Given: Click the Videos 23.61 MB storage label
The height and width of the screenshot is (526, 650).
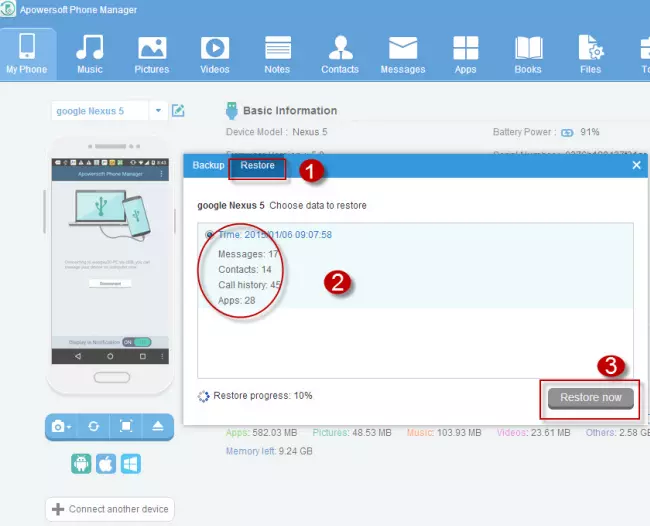Looking at the screenshot, I should (534, 433).
